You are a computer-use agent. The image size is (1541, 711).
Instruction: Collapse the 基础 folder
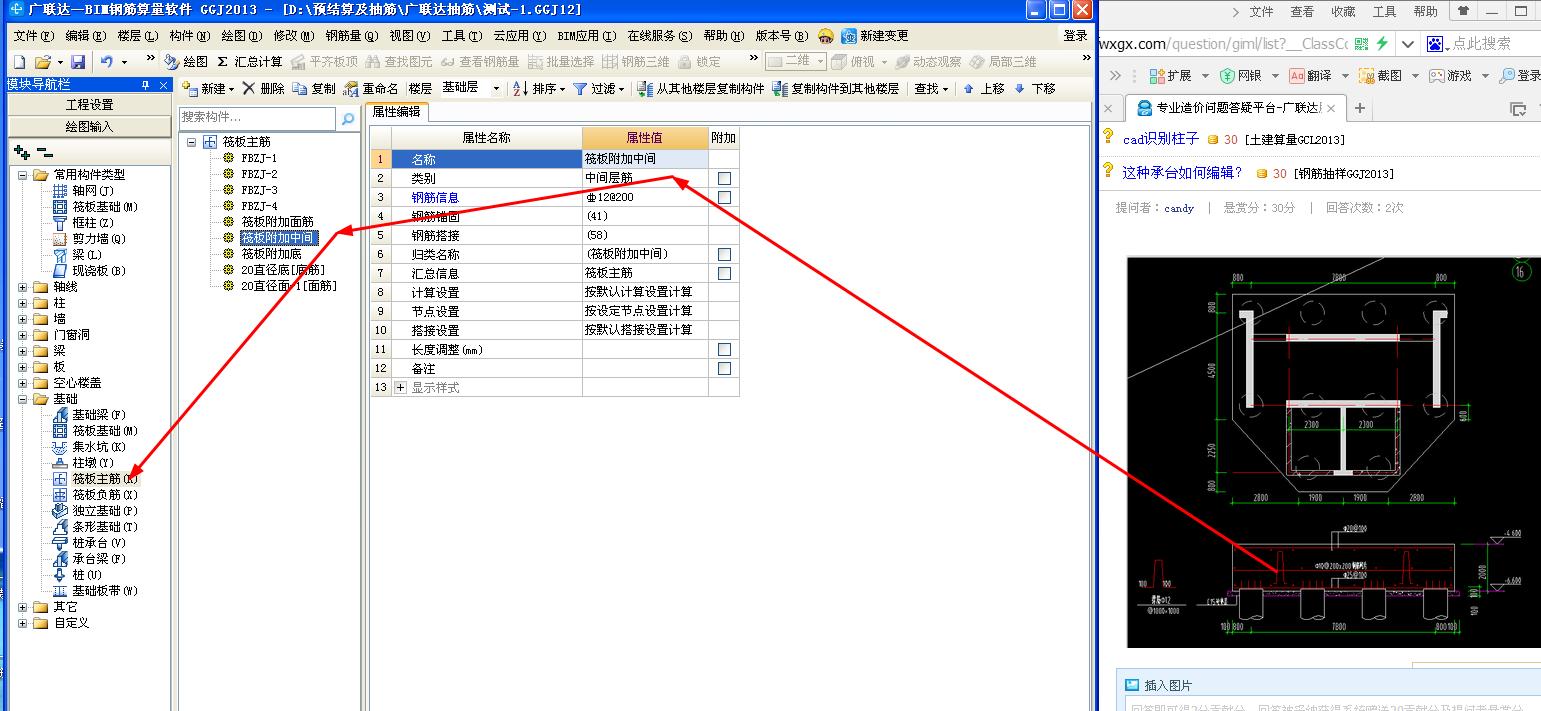pyautogui.click(x=23, y=398)
